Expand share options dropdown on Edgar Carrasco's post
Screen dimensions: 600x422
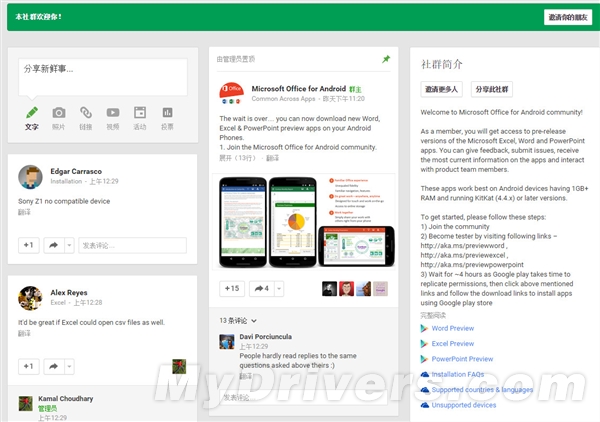click(69, 245)
